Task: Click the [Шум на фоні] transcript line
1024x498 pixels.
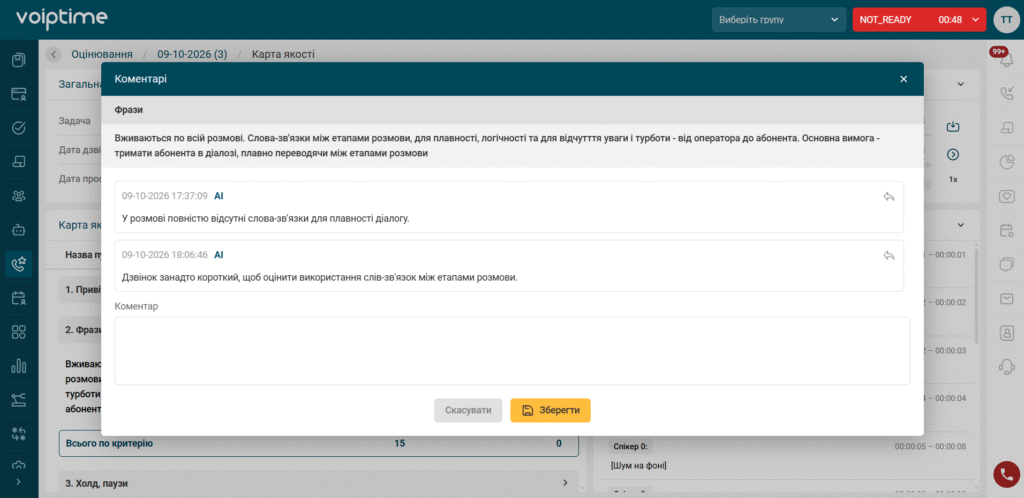Action: (x=638, y=466)
